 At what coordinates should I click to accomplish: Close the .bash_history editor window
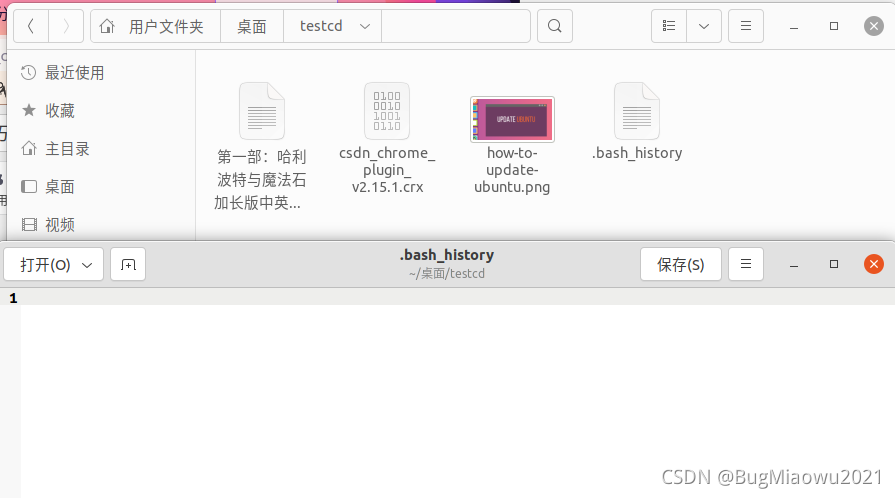(x=874, y=264)
